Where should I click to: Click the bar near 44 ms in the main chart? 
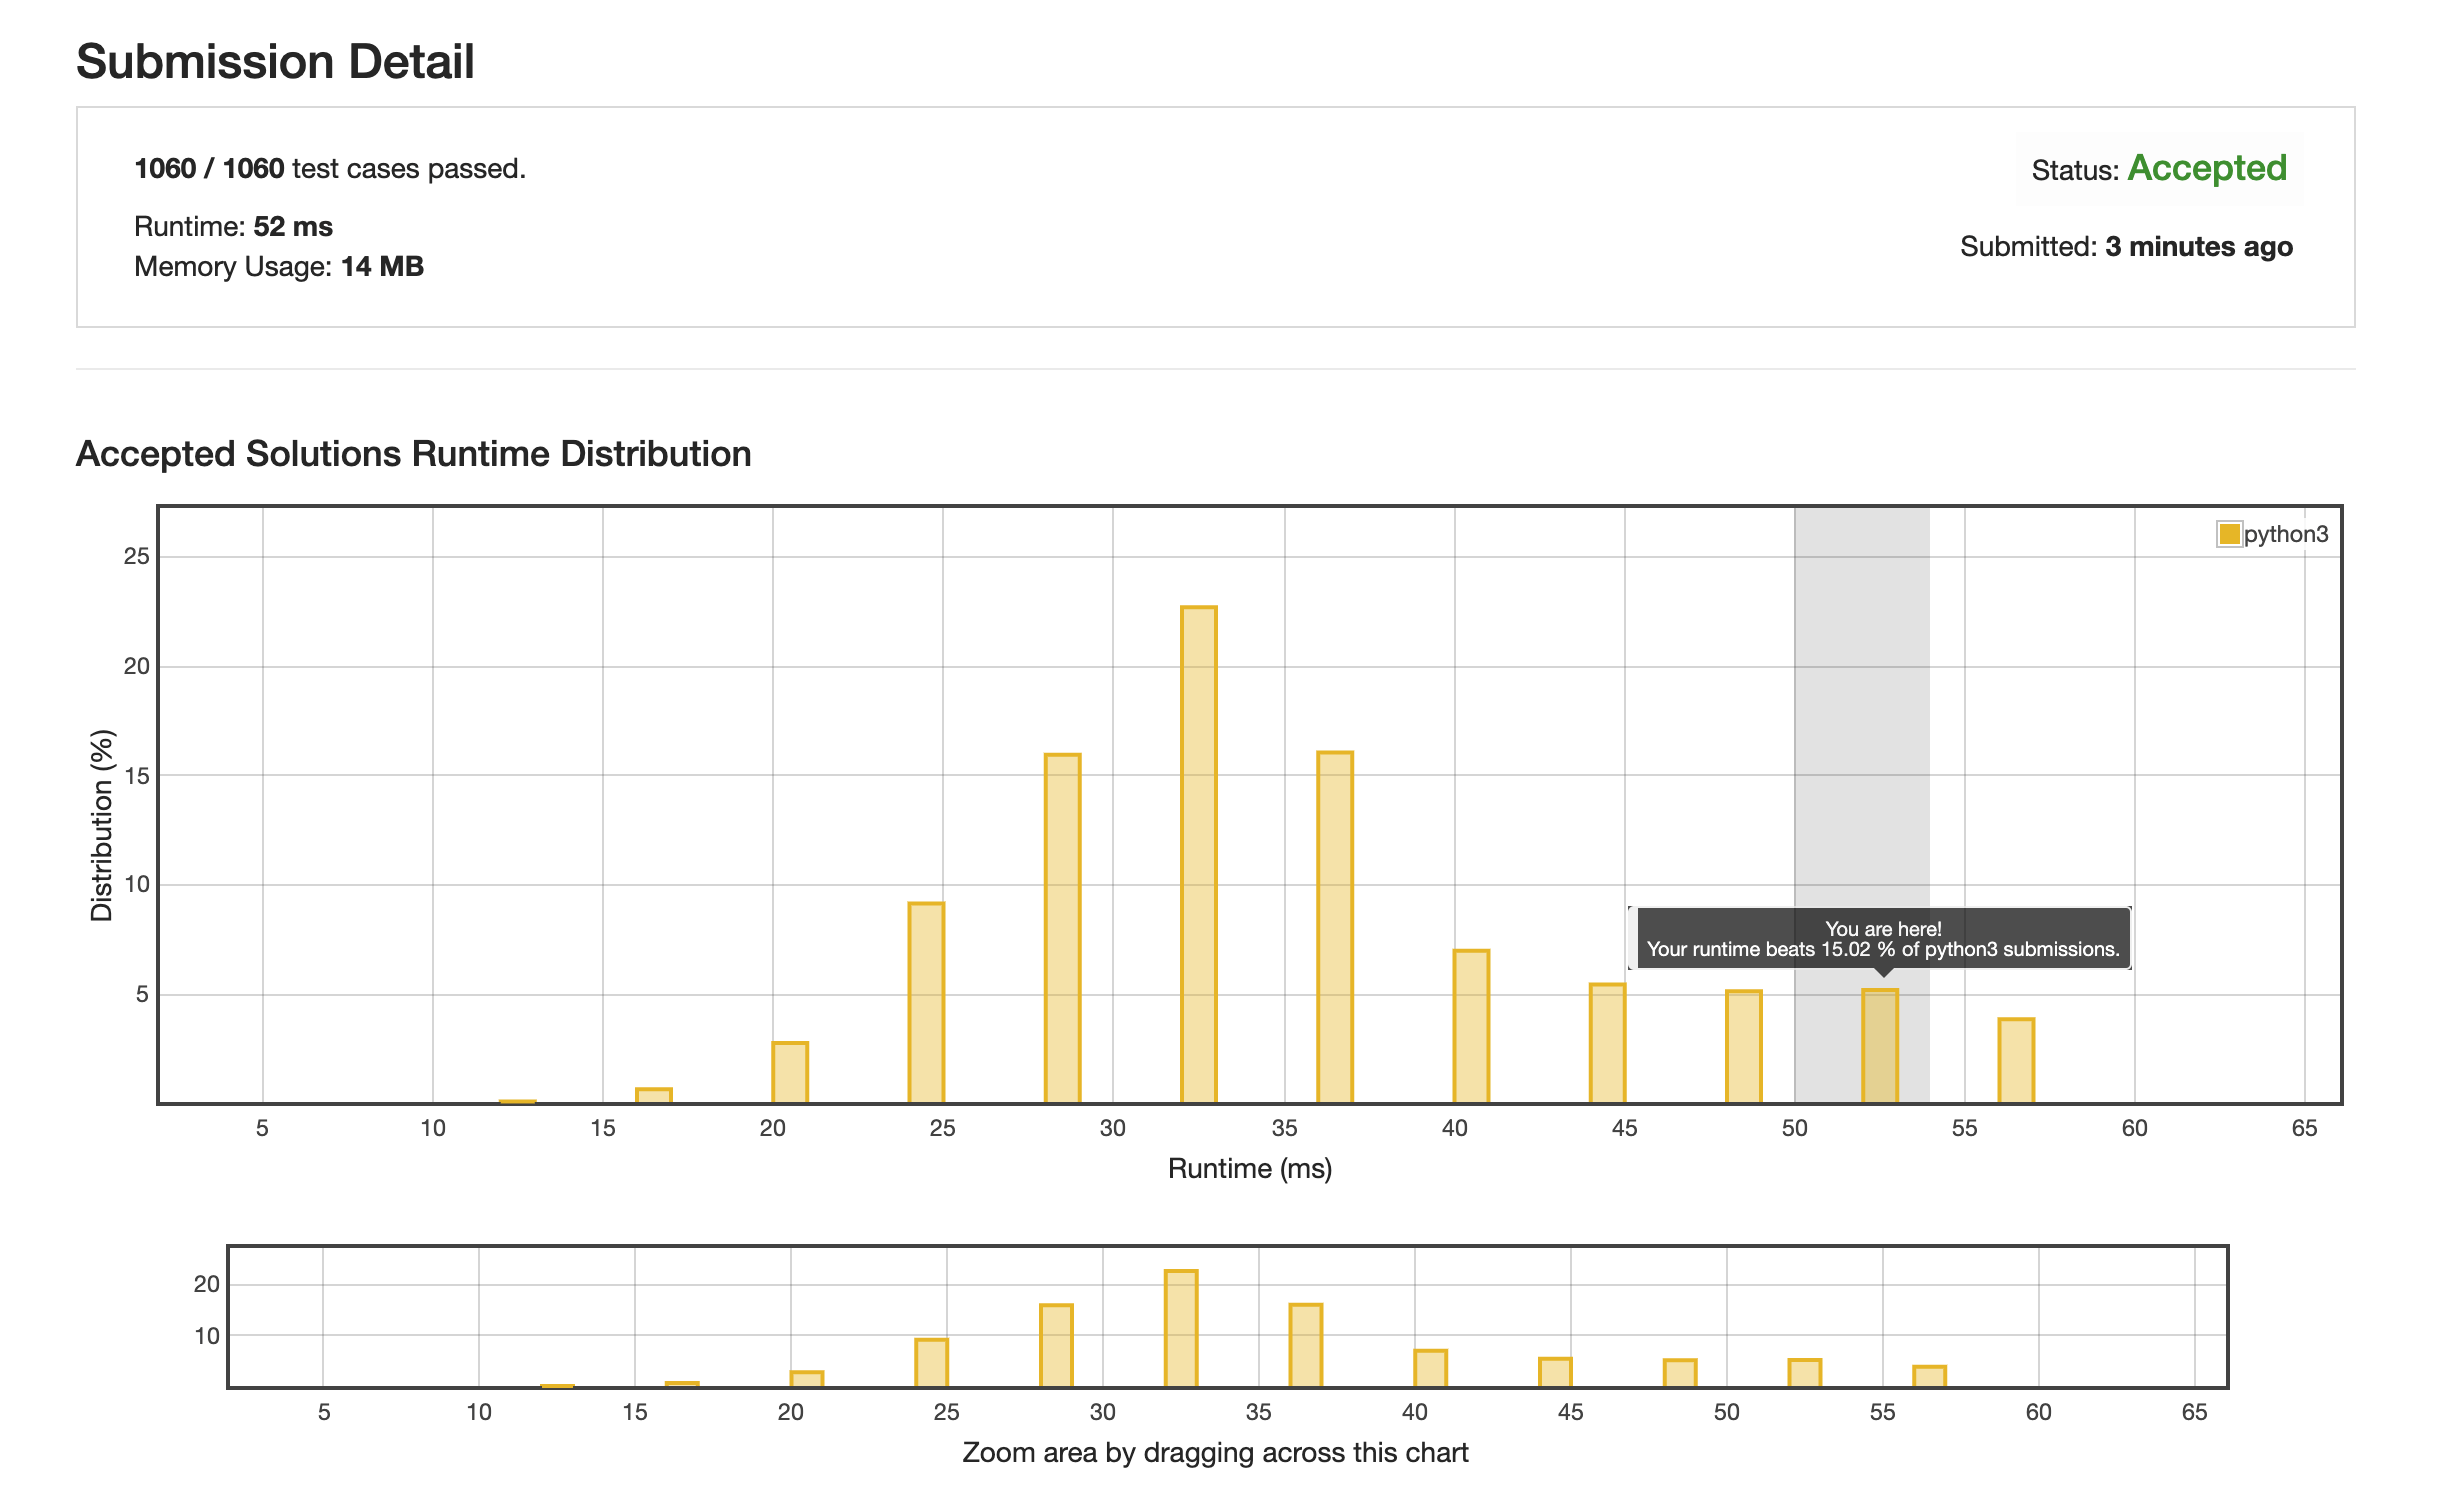pos(1607,1043)
